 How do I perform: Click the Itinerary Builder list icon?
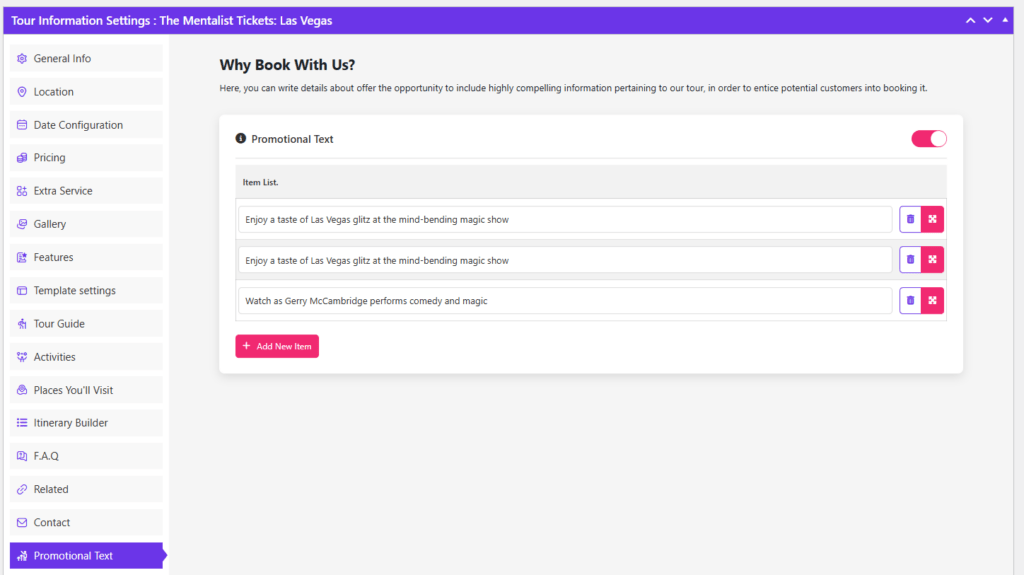pos(22,423)
